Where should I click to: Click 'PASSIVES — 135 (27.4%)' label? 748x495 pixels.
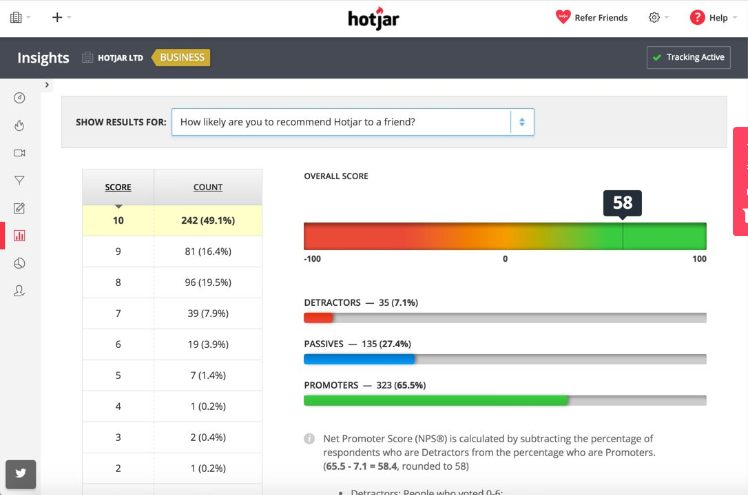click(x=357, y=344)
